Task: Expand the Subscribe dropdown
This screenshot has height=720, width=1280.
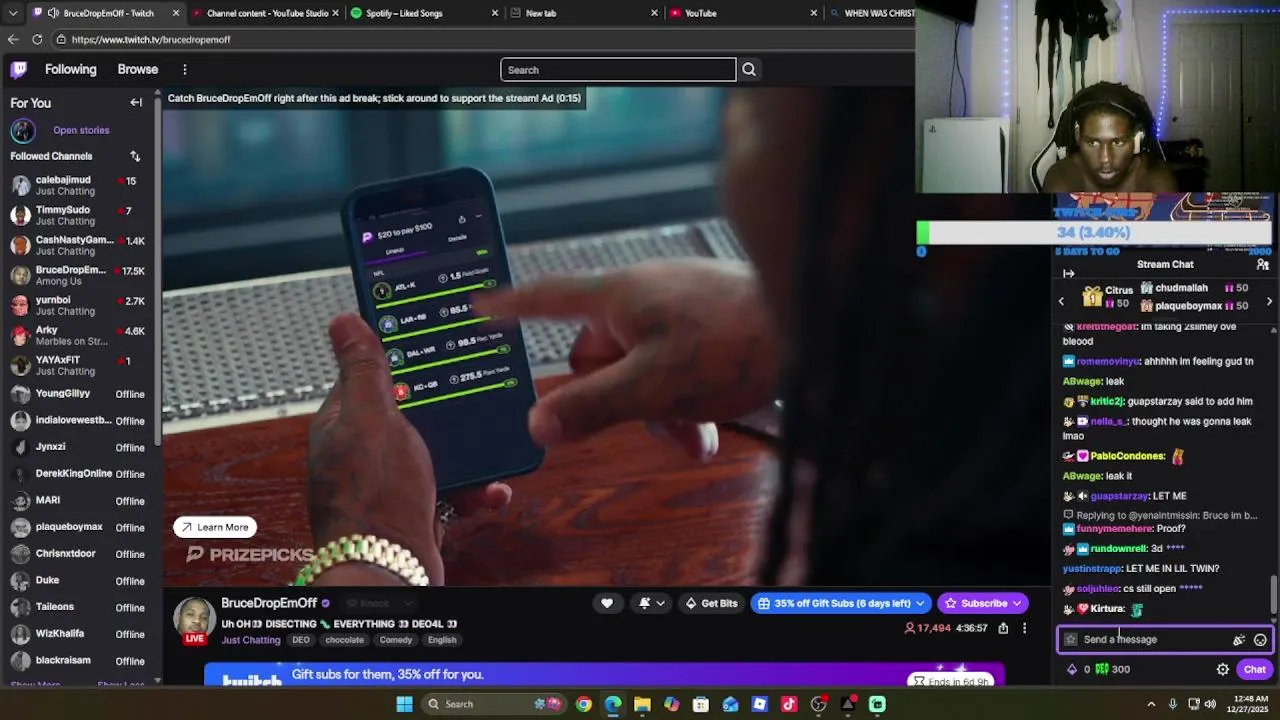Action: (1017, 603)
